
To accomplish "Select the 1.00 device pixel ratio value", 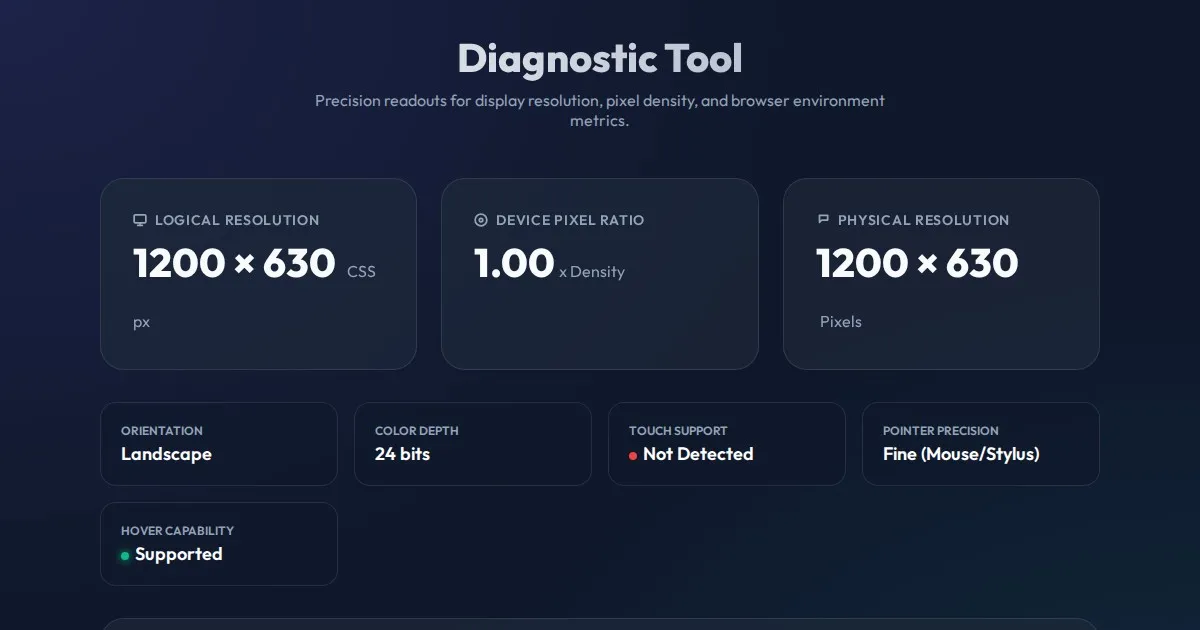I will (x=513, y=263).
